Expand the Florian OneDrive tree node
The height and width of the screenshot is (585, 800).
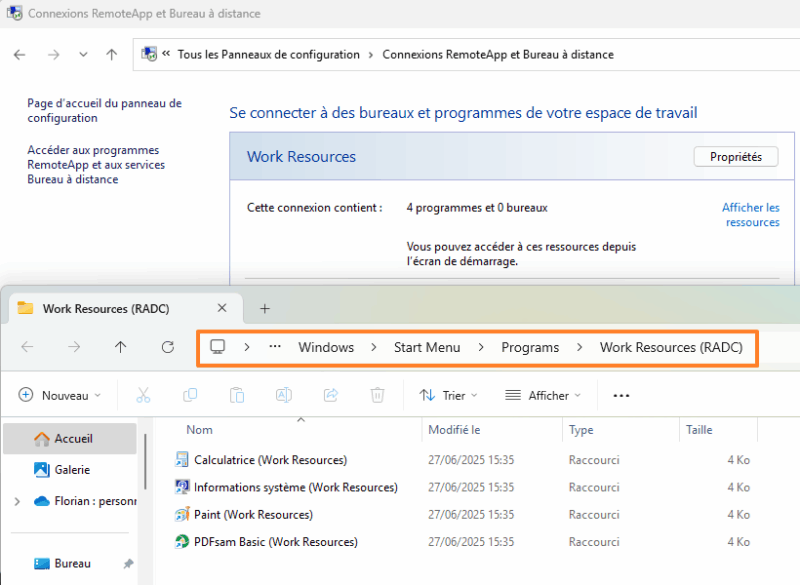17,501
